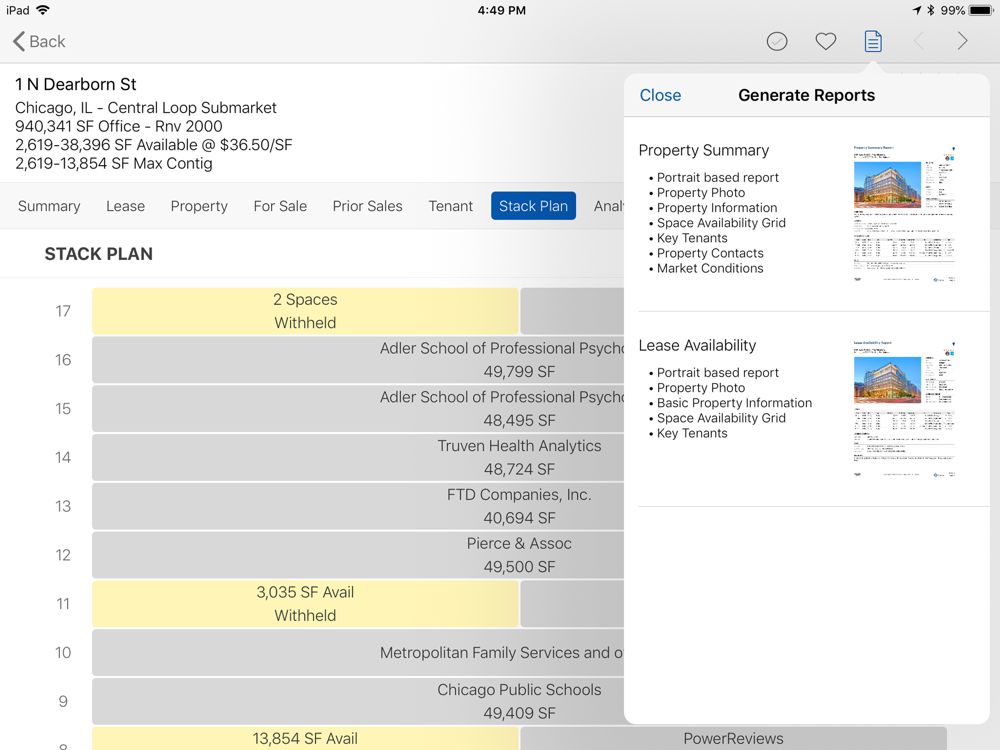Go to the next property arrow

(962, 41)
